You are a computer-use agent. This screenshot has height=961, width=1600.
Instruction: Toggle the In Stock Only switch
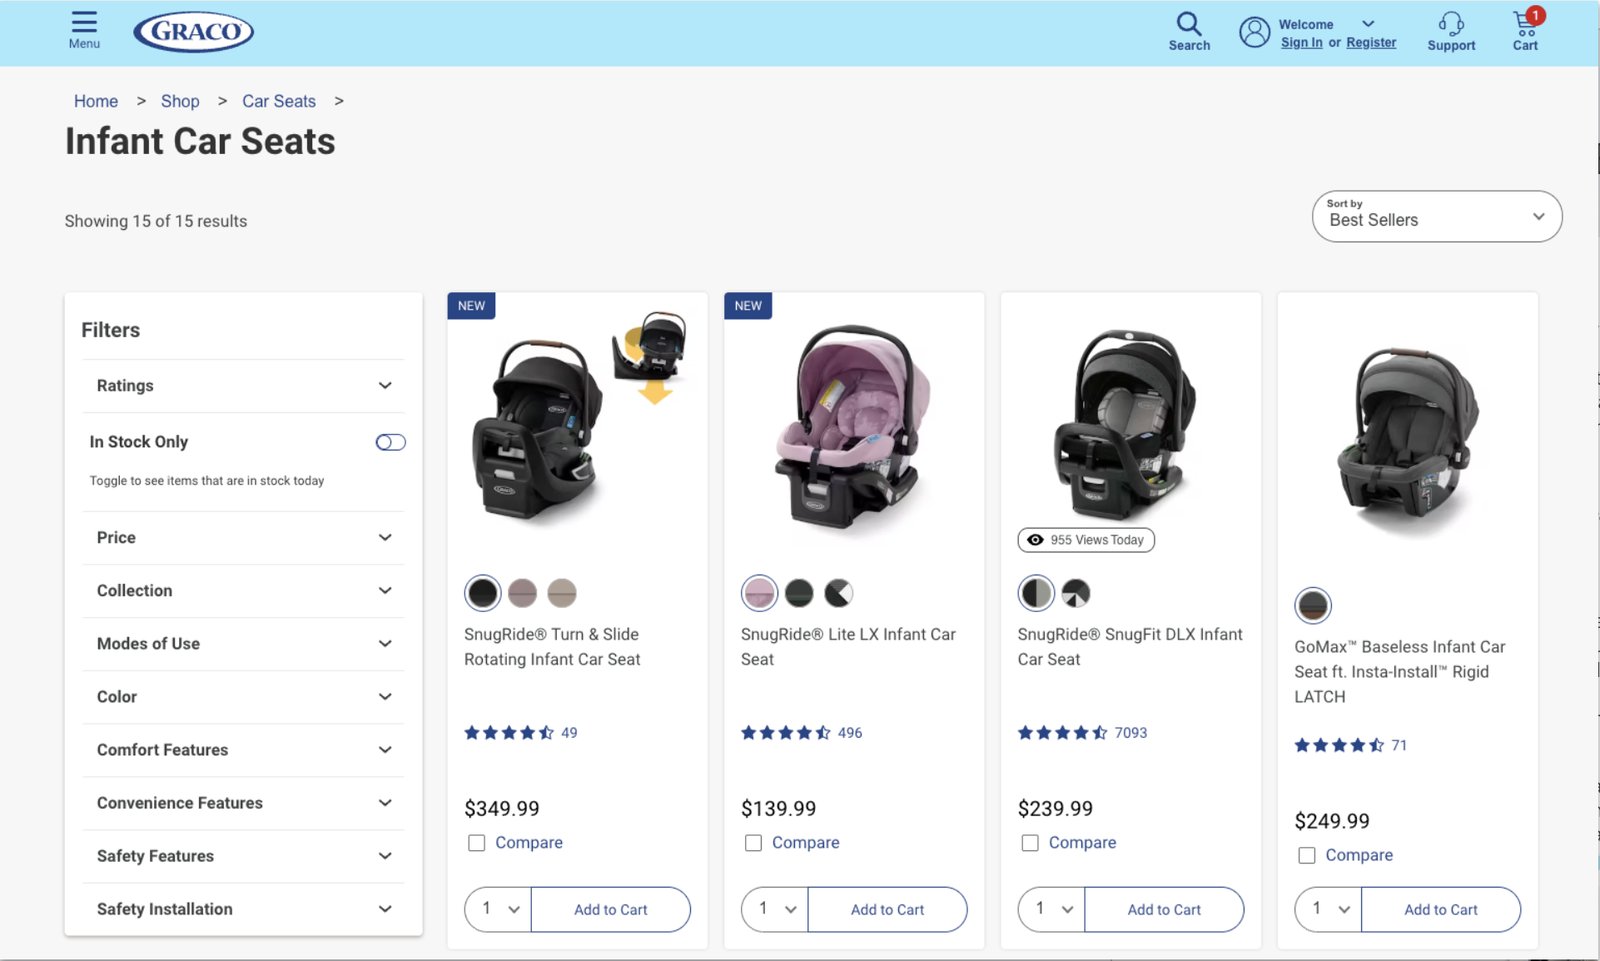pyautogui.click(x=390, y=442)
